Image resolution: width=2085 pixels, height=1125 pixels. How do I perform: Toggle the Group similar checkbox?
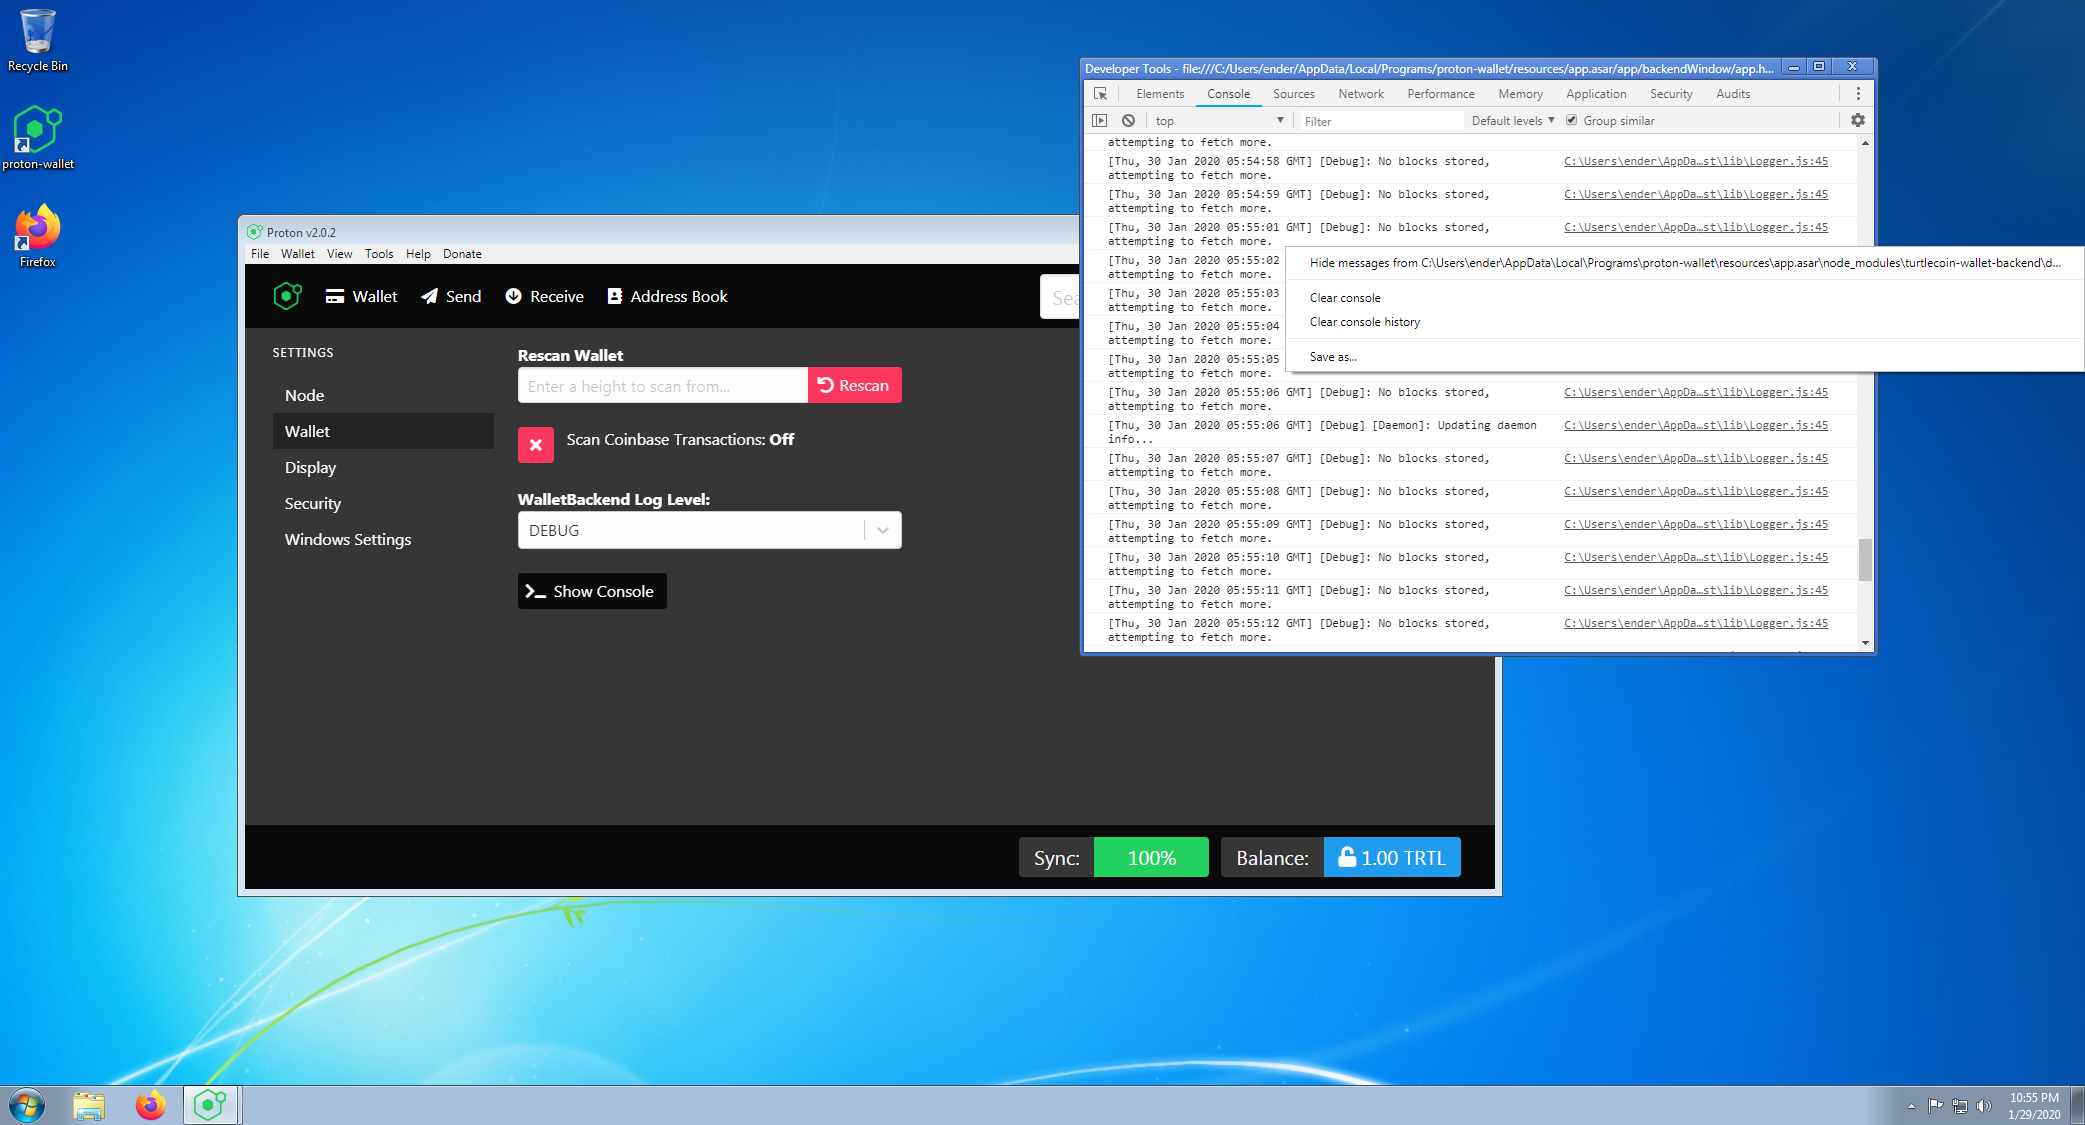[x=1571, y=121]
